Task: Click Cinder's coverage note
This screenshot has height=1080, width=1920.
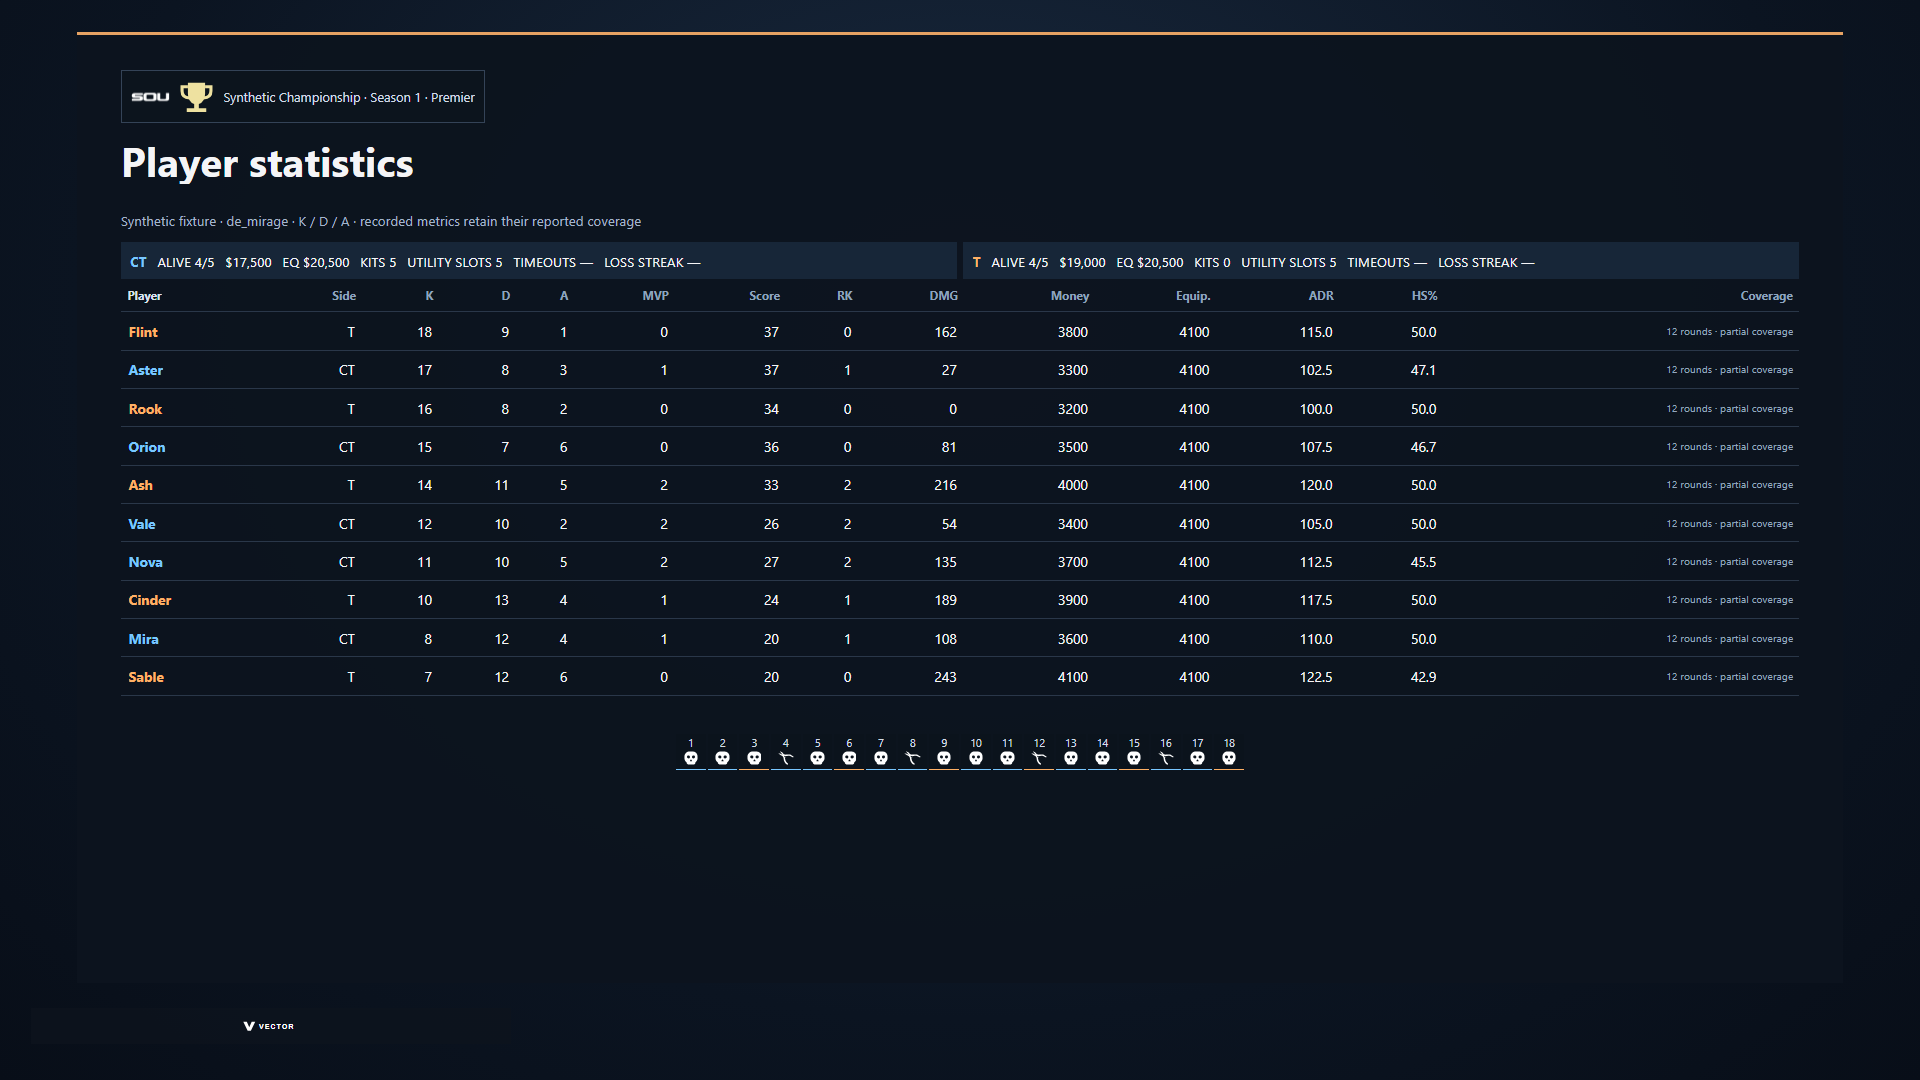Action: click(x=1729, y=600)
